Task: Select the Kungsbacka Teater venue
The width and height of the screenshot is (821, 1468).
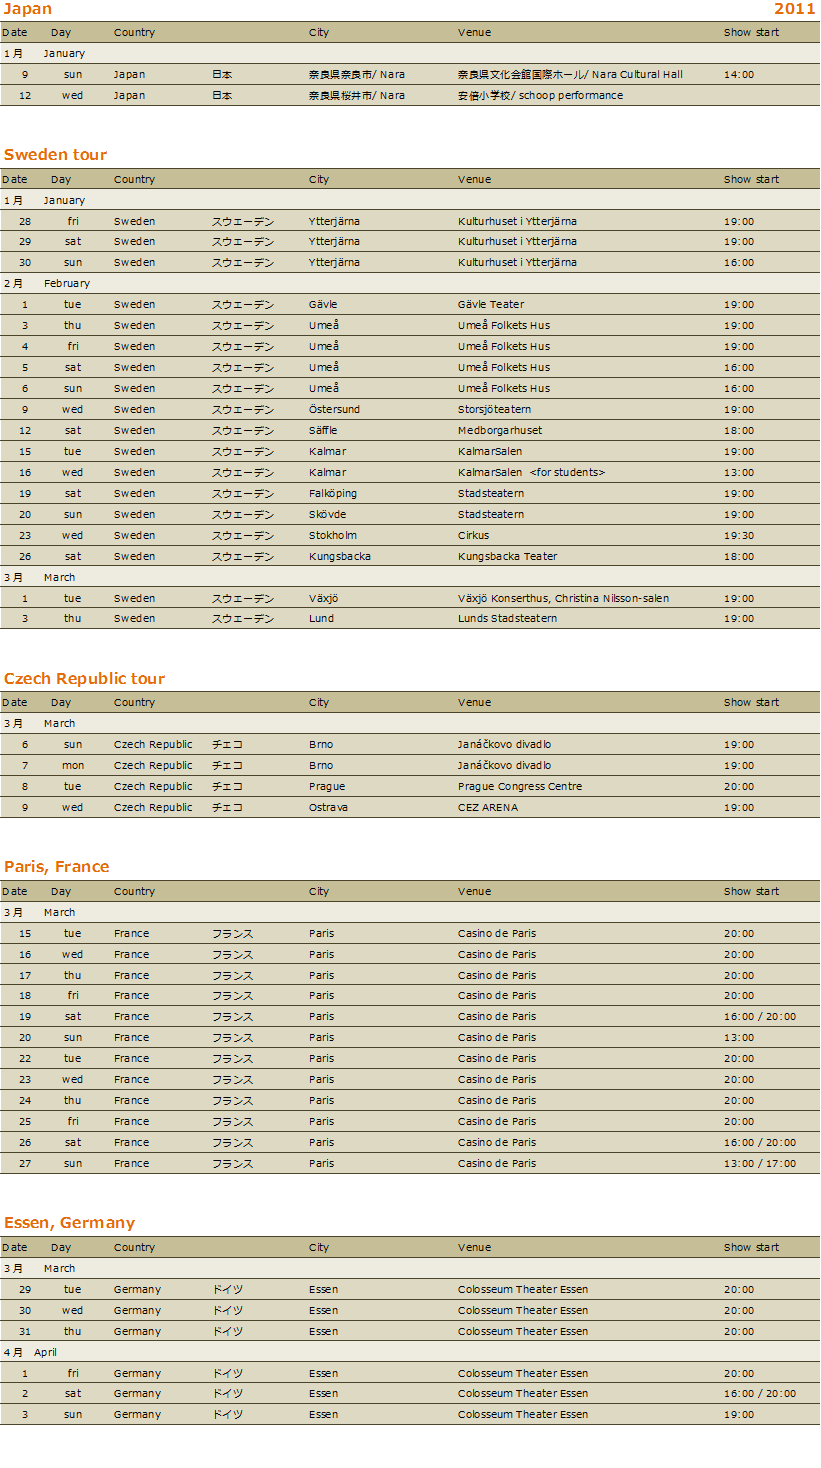Action: pyautogui.click(x=507, y=557)
